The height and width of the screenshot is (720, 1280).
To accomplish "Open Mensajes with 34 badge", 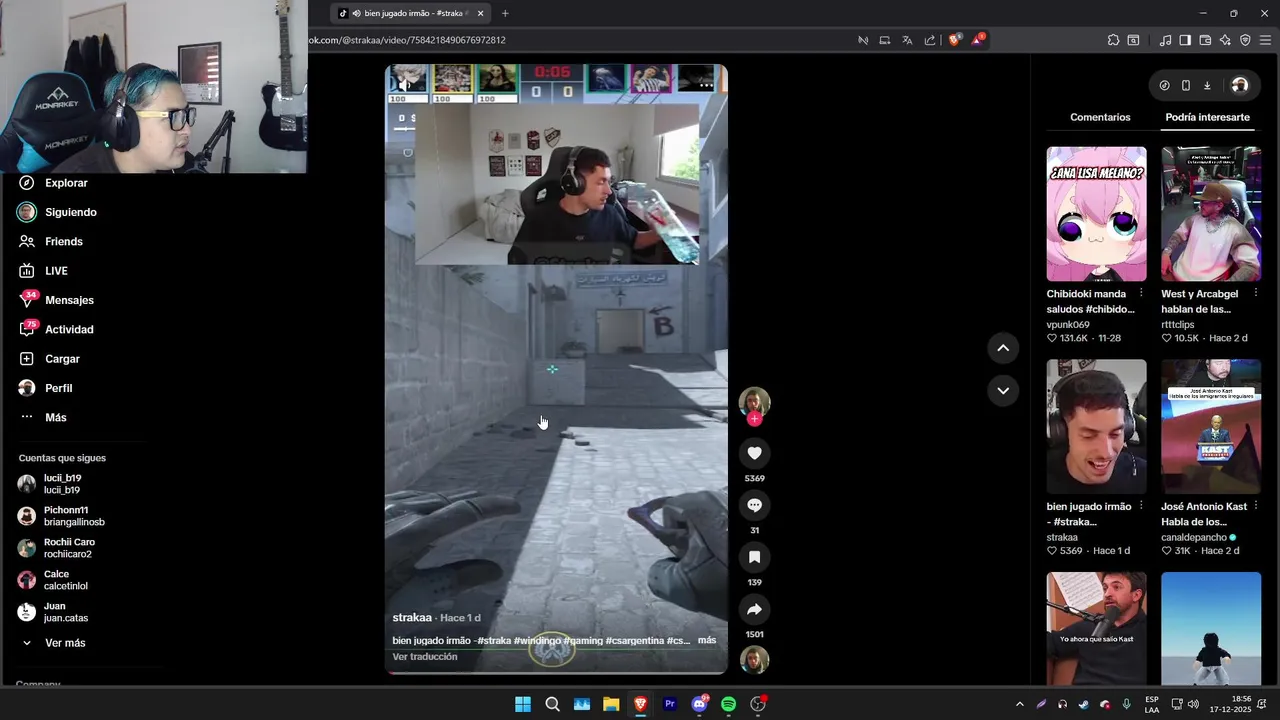I will pyautogui.click(x=69, y=300).
